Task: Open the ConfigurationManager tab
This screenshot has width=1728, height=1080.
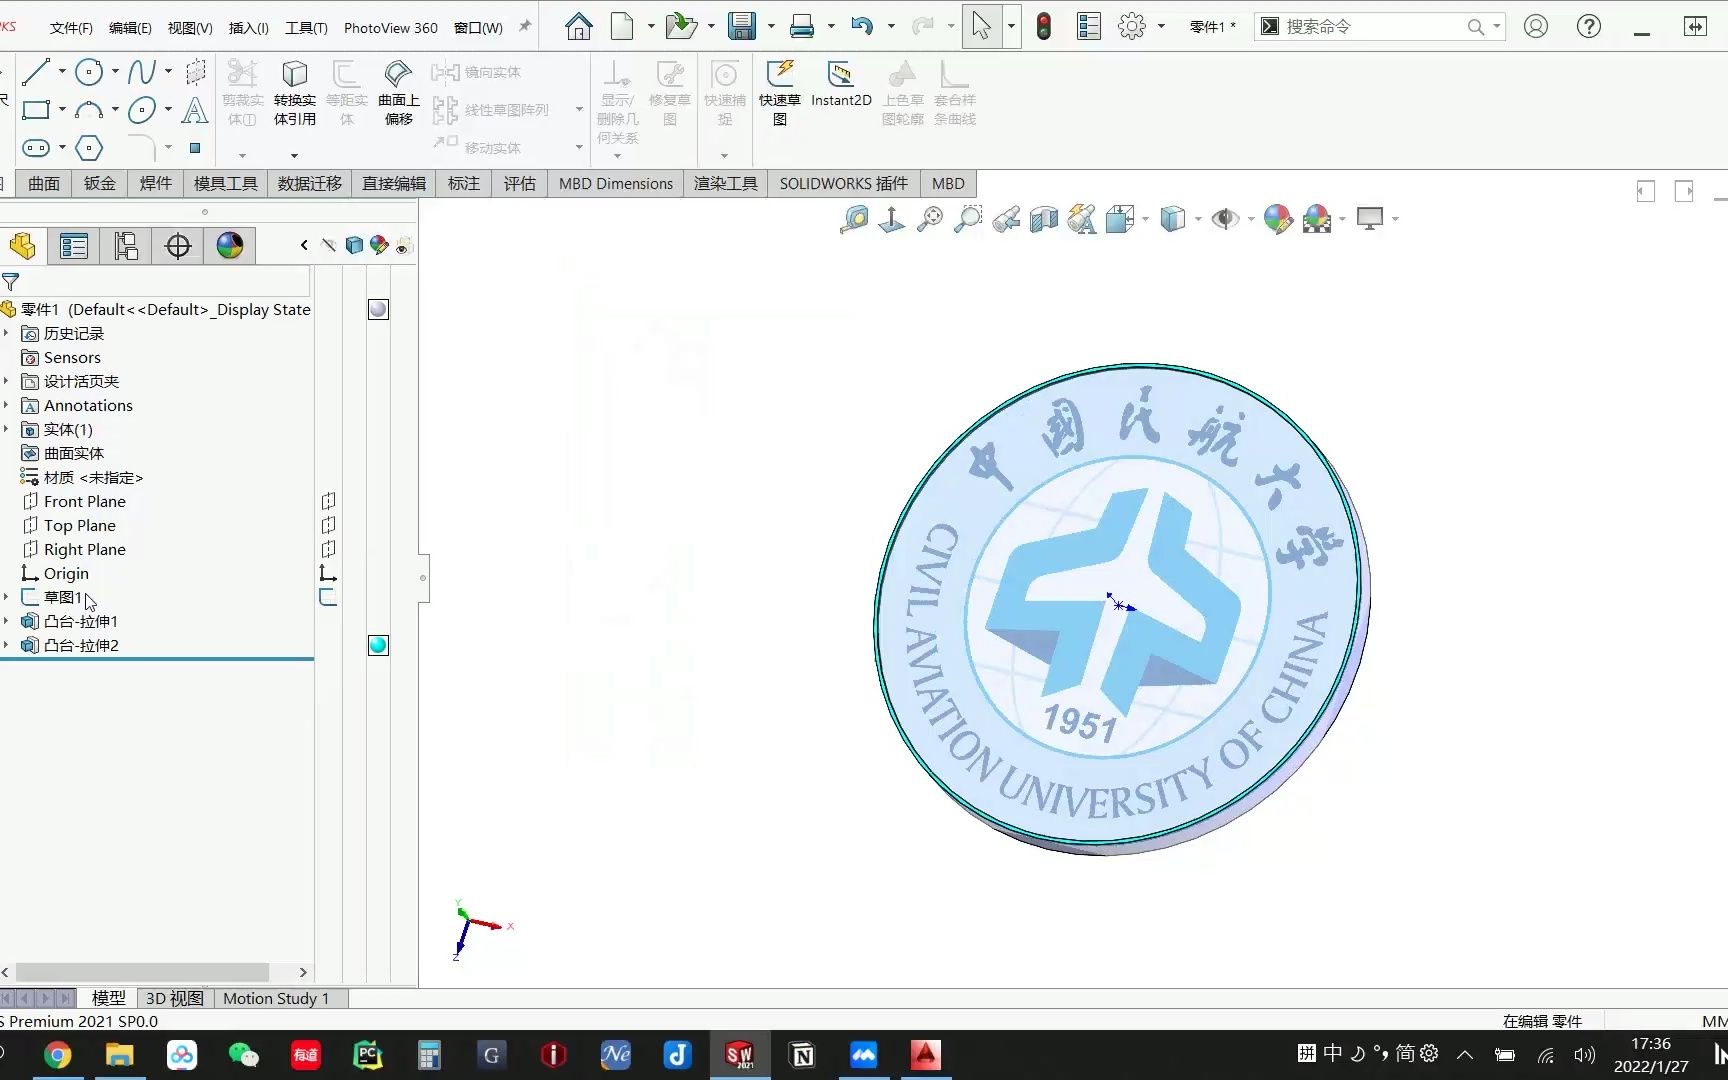Action: (x=126, y=246)
